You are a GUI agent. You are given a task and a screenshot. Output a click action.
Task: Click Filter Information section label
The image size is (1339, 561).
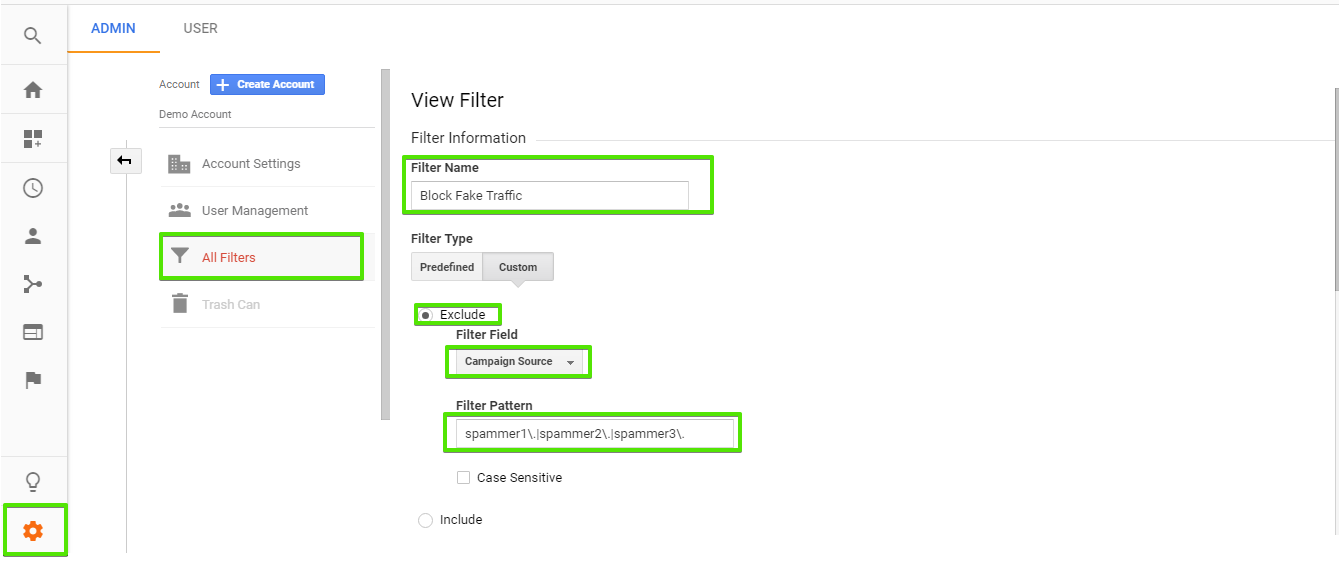468,138
